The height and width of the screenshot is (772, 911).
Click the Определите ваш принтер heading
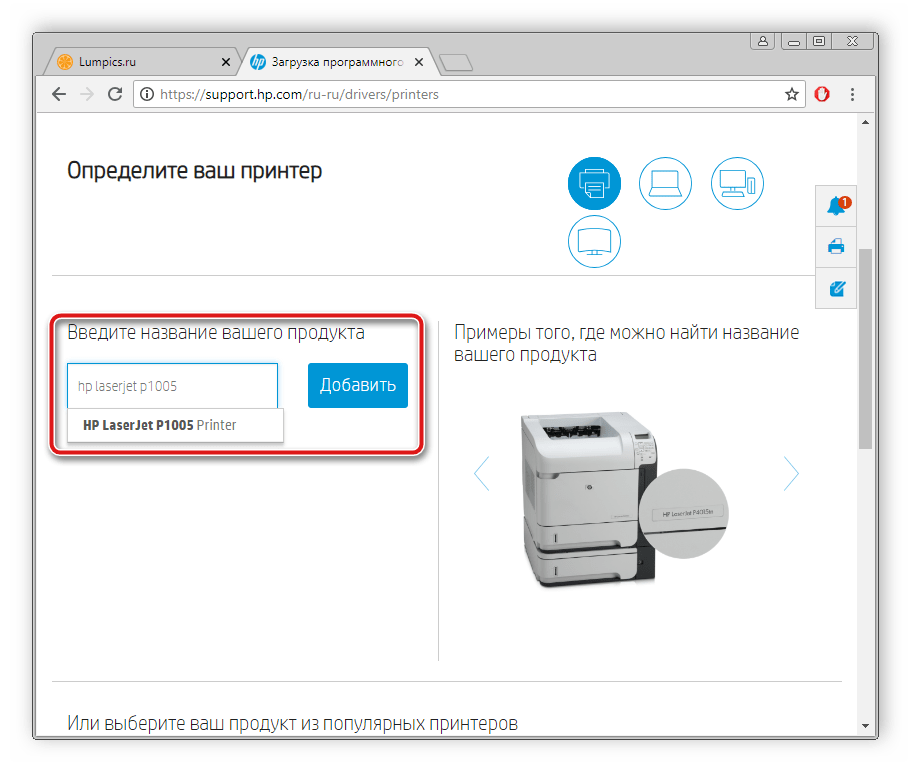coord(195,171)
